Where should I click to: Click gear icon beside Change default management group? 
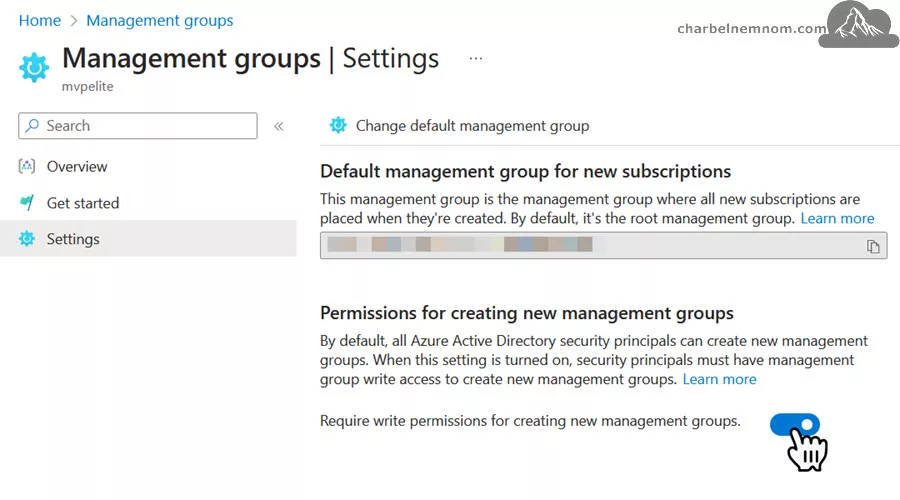click(x=338, y=125)
